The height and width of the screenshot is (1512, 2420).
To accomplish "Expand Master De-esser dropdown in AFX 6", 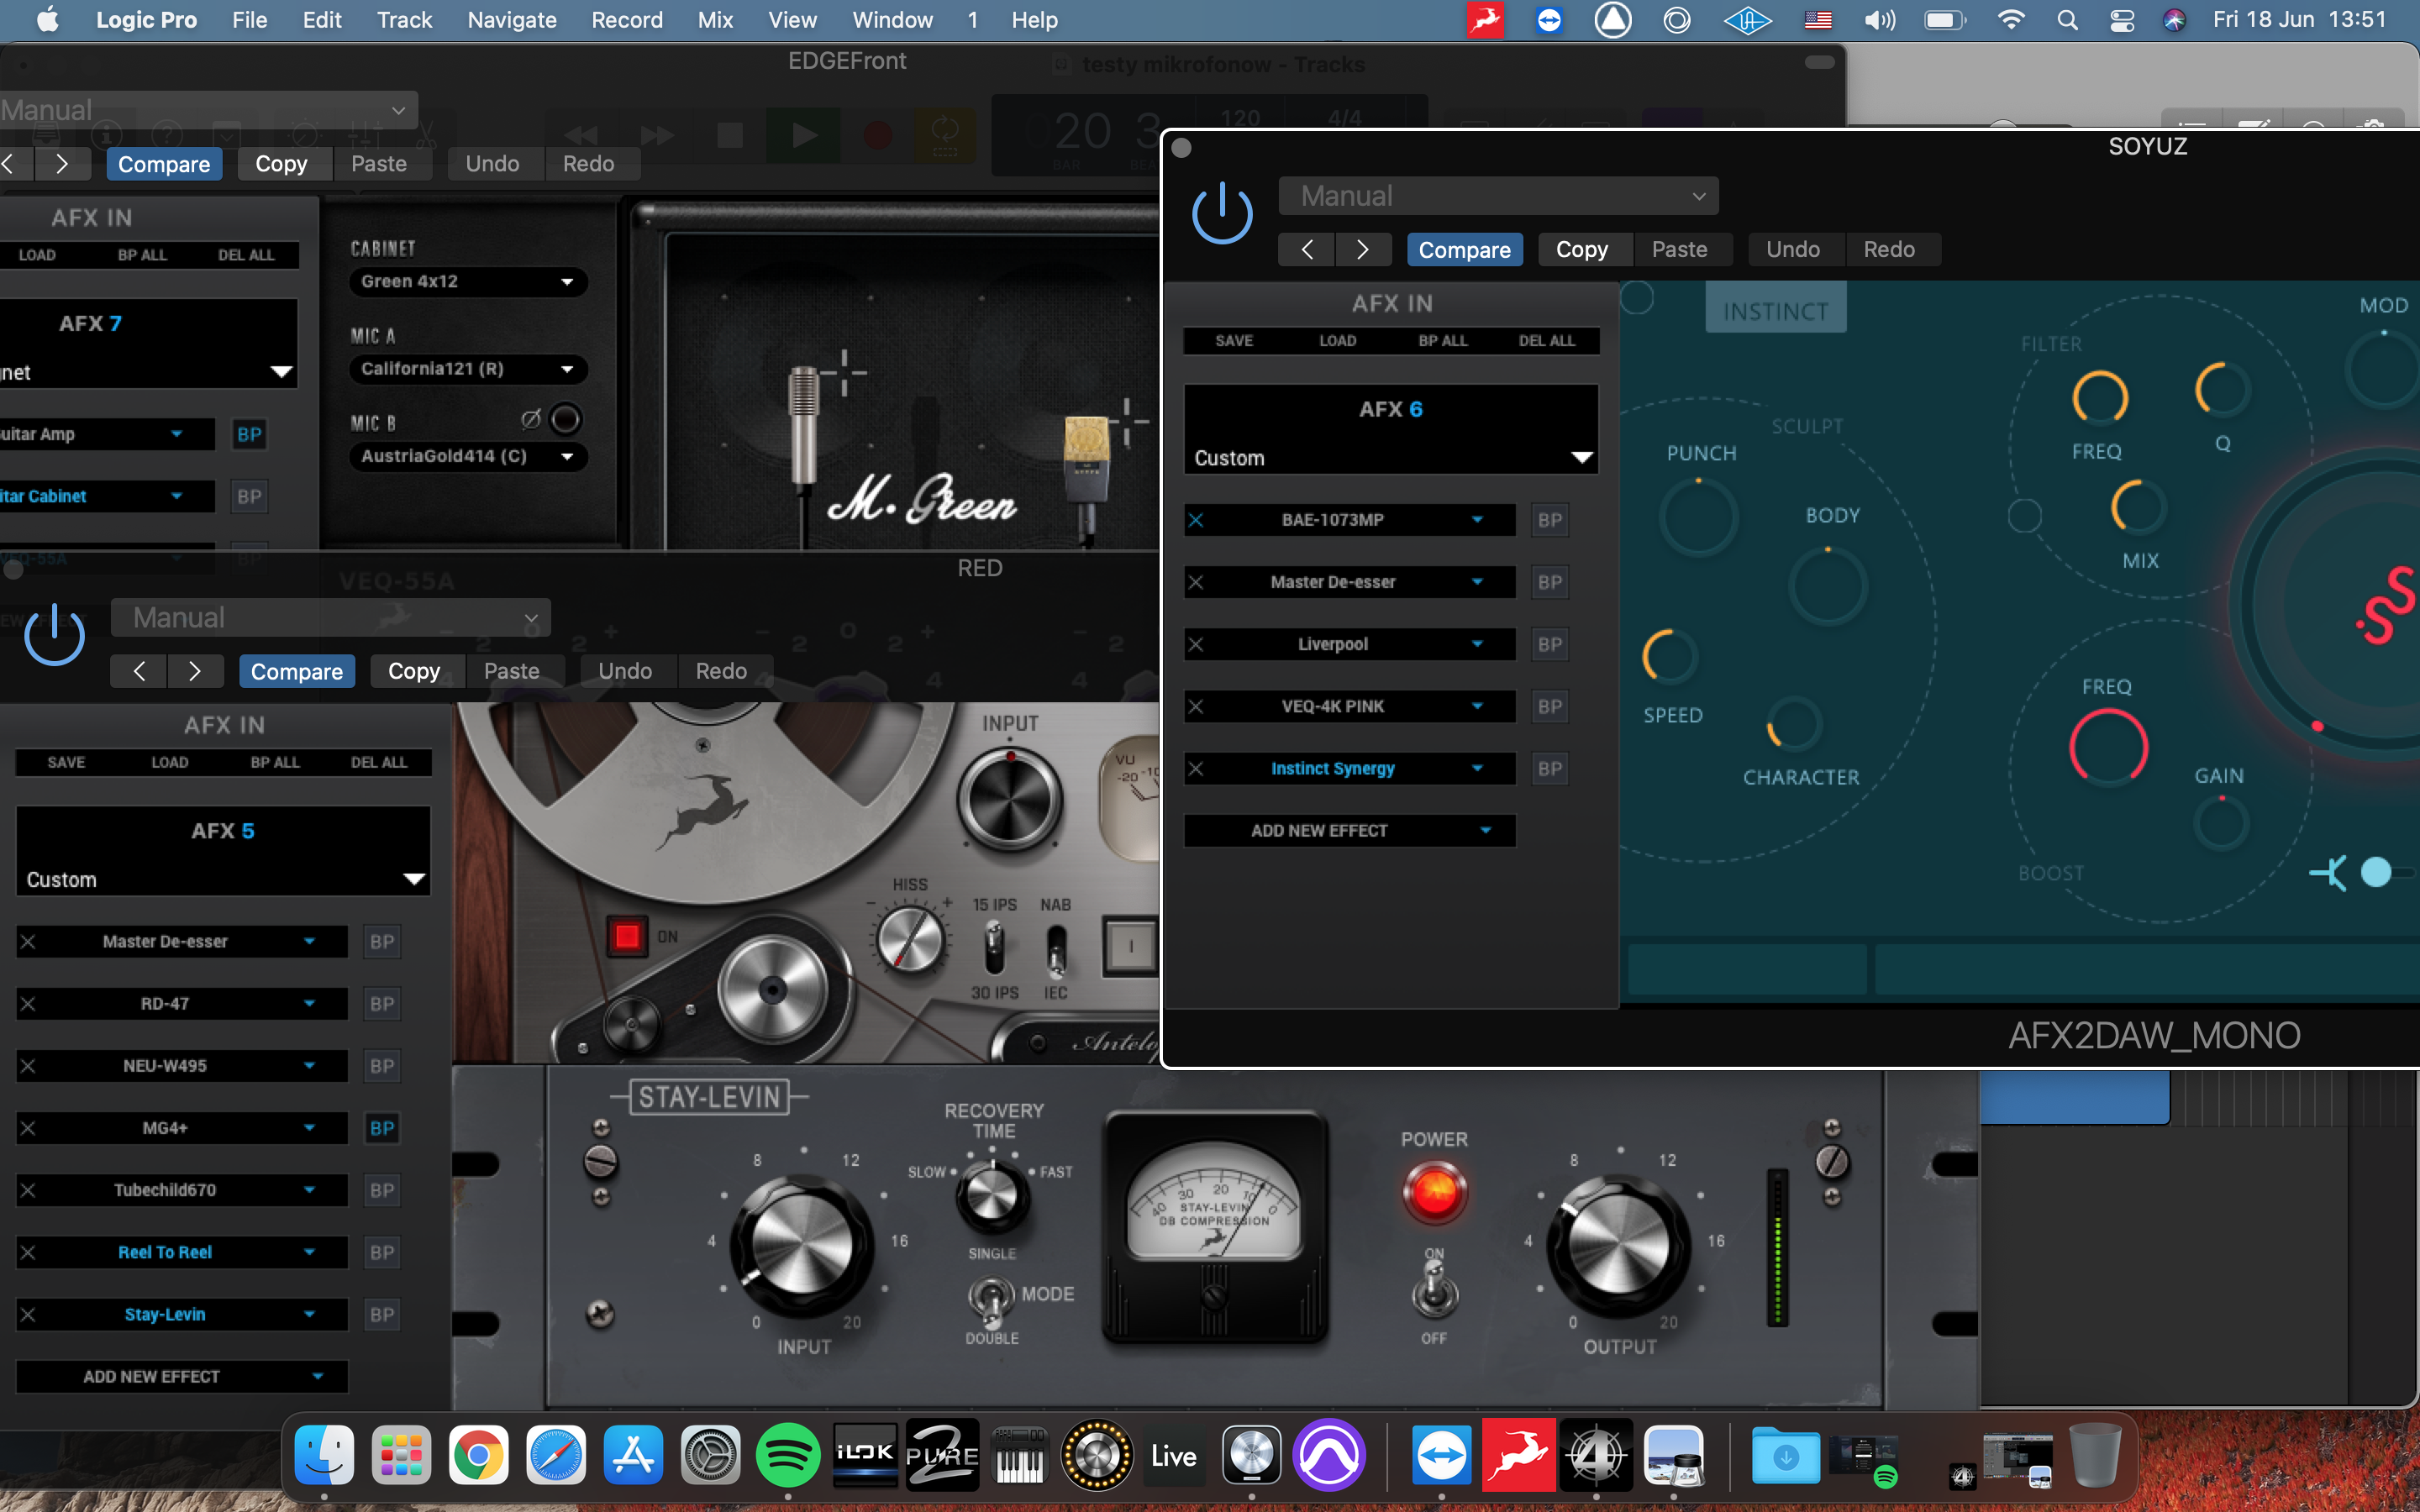I will coord(1477,582).
